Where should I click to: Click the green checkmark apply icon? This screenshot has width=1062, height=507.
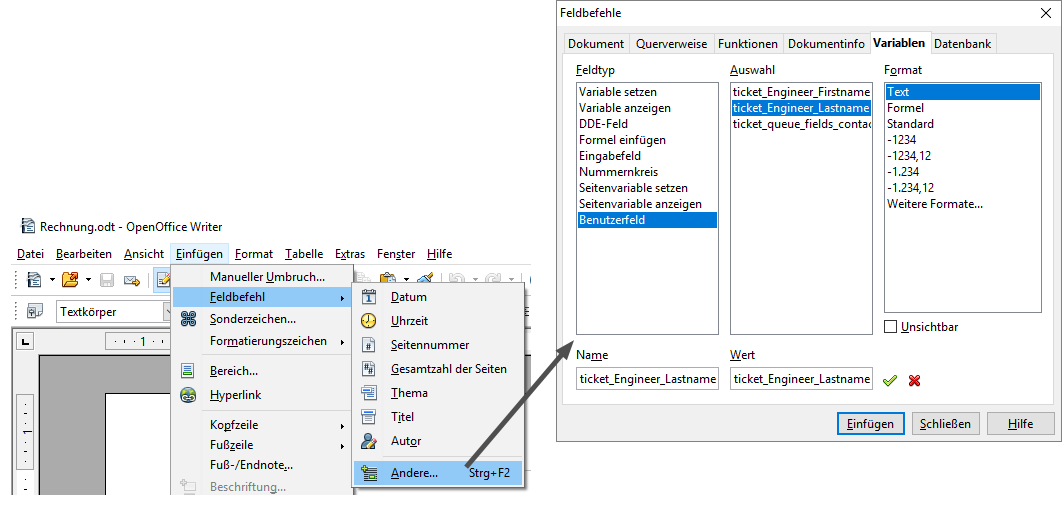click(890, 380)
